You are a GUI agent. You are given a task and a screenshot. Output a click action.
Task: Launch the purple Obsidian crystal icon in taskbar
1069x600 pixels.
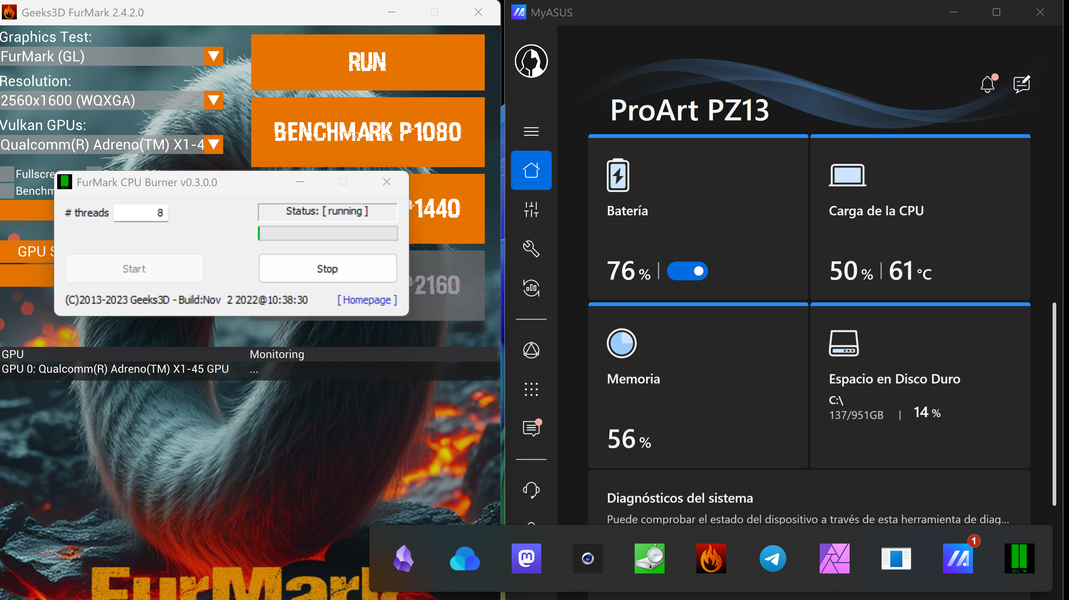point(404,559)
